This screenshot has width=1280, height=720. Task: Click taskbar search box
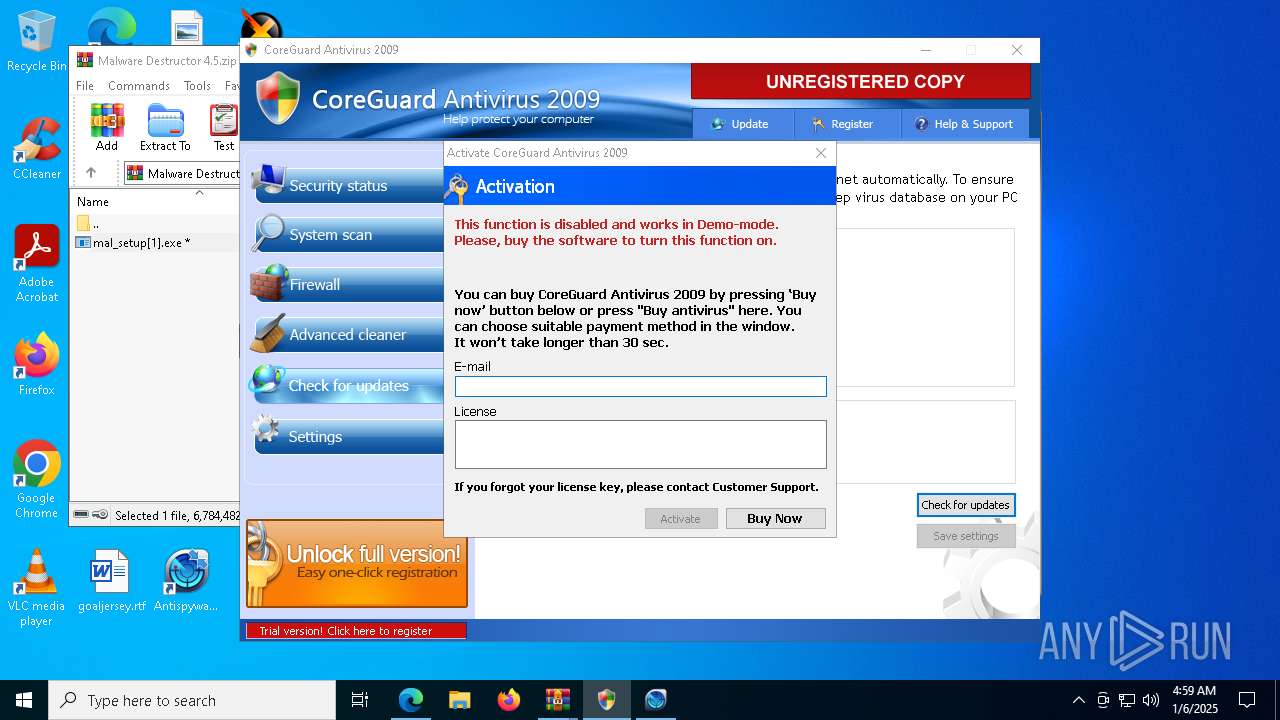tap(192, 700)
